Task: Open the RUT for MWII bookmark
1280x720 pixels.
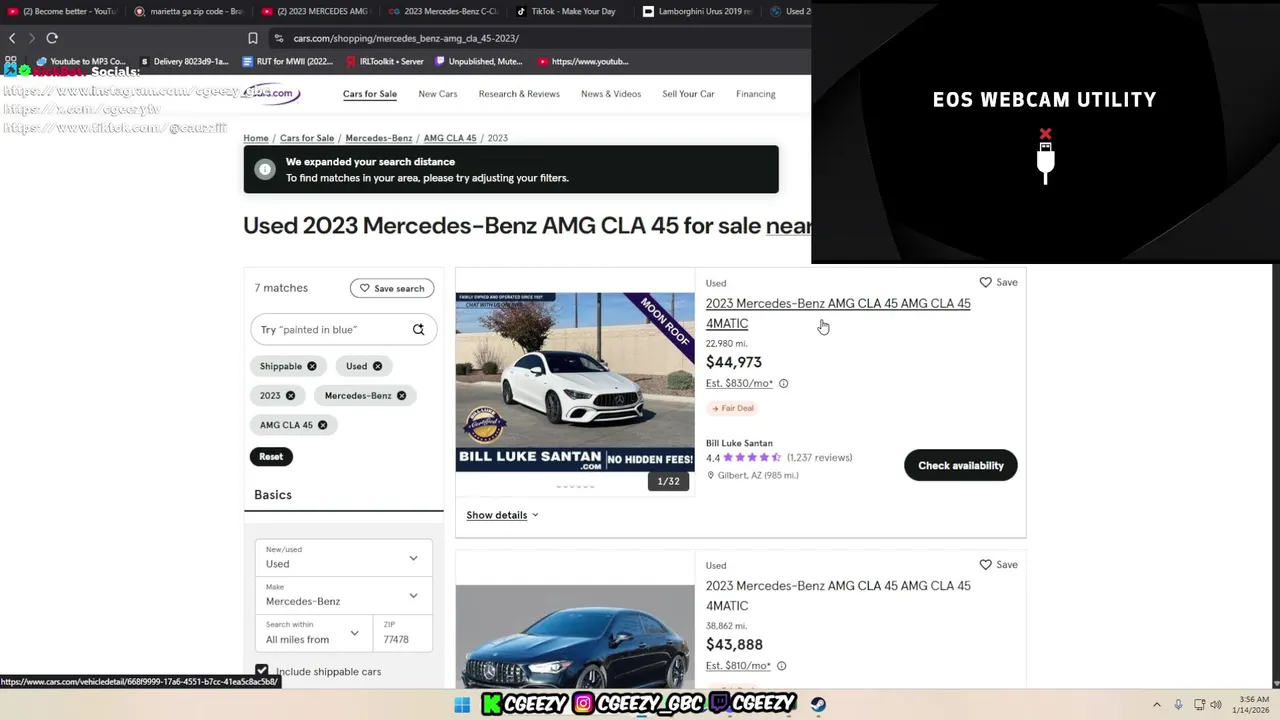Action: point(288,61)
